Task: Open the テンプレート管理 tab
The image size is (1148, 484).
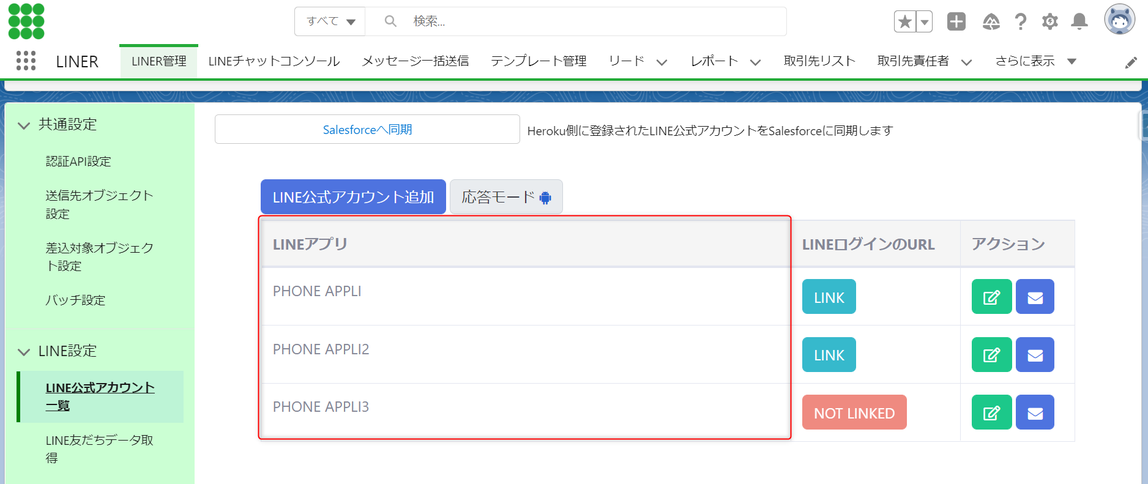Action: (538, 62)
